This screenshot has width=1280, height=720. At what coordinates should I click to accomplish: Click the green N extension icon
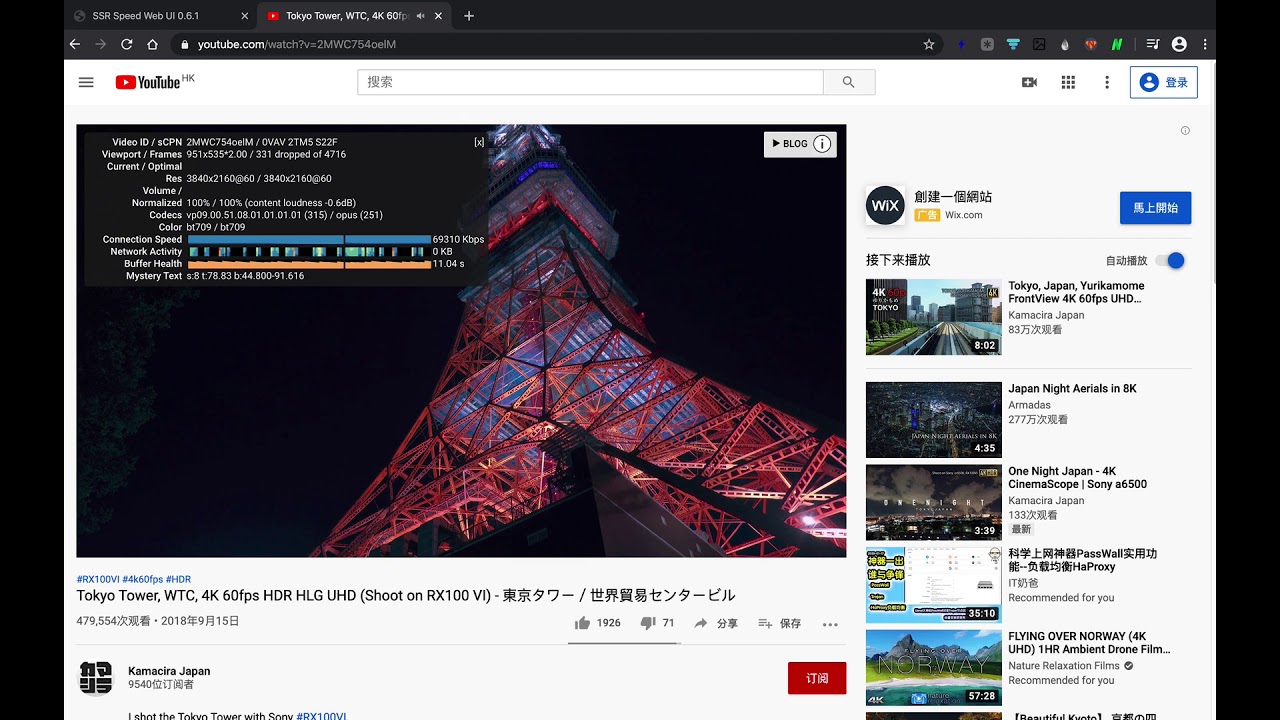1117,44
